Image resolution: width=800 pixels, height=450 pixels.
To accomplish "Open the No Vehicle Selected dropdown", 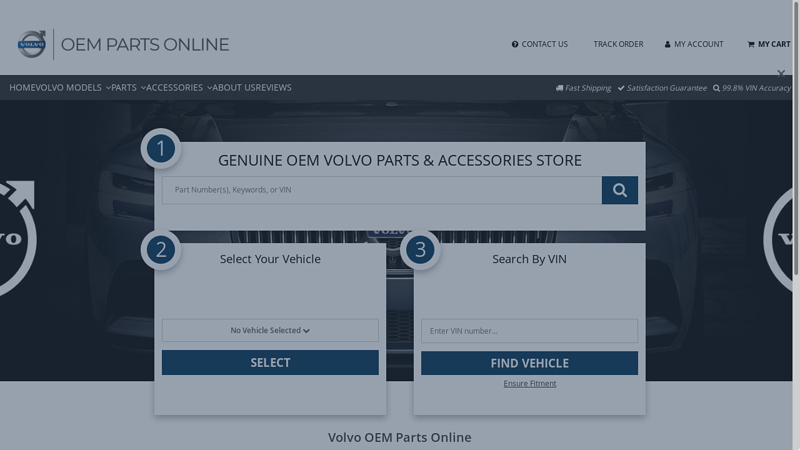I will point(270,331).
